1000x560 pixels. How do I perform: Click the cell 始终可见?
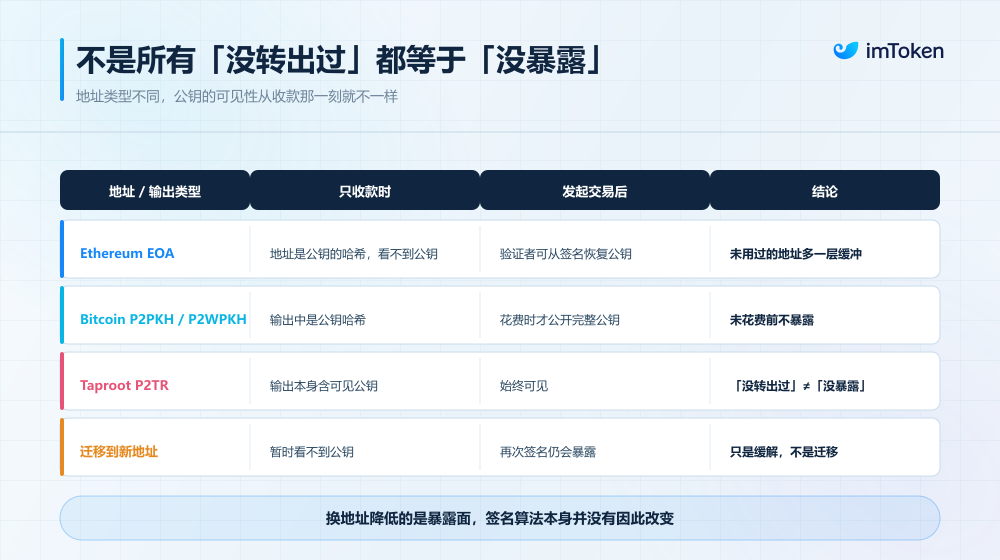tap(524, 386)
